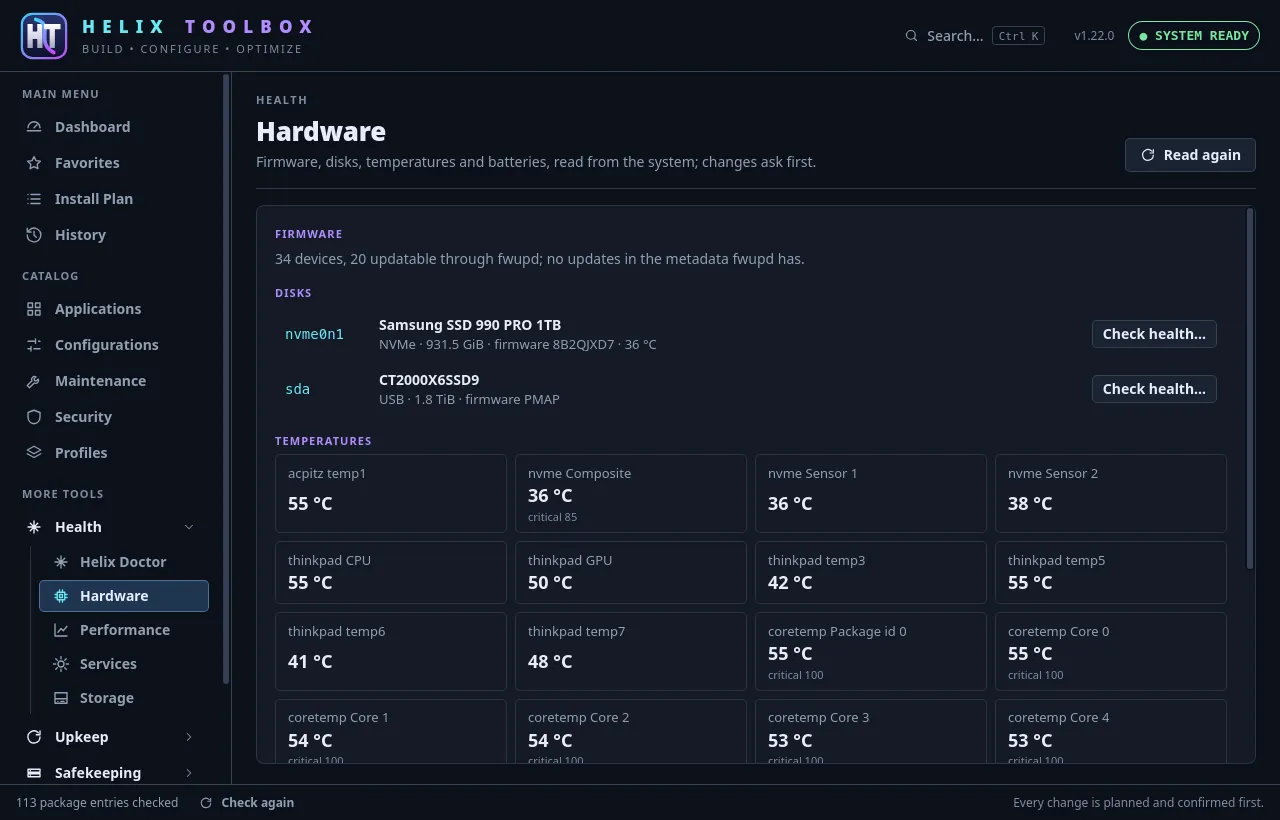Screen dimensions: 1280x820
Task: Click the Configurations sliders icon
Action: pos(34,345)
